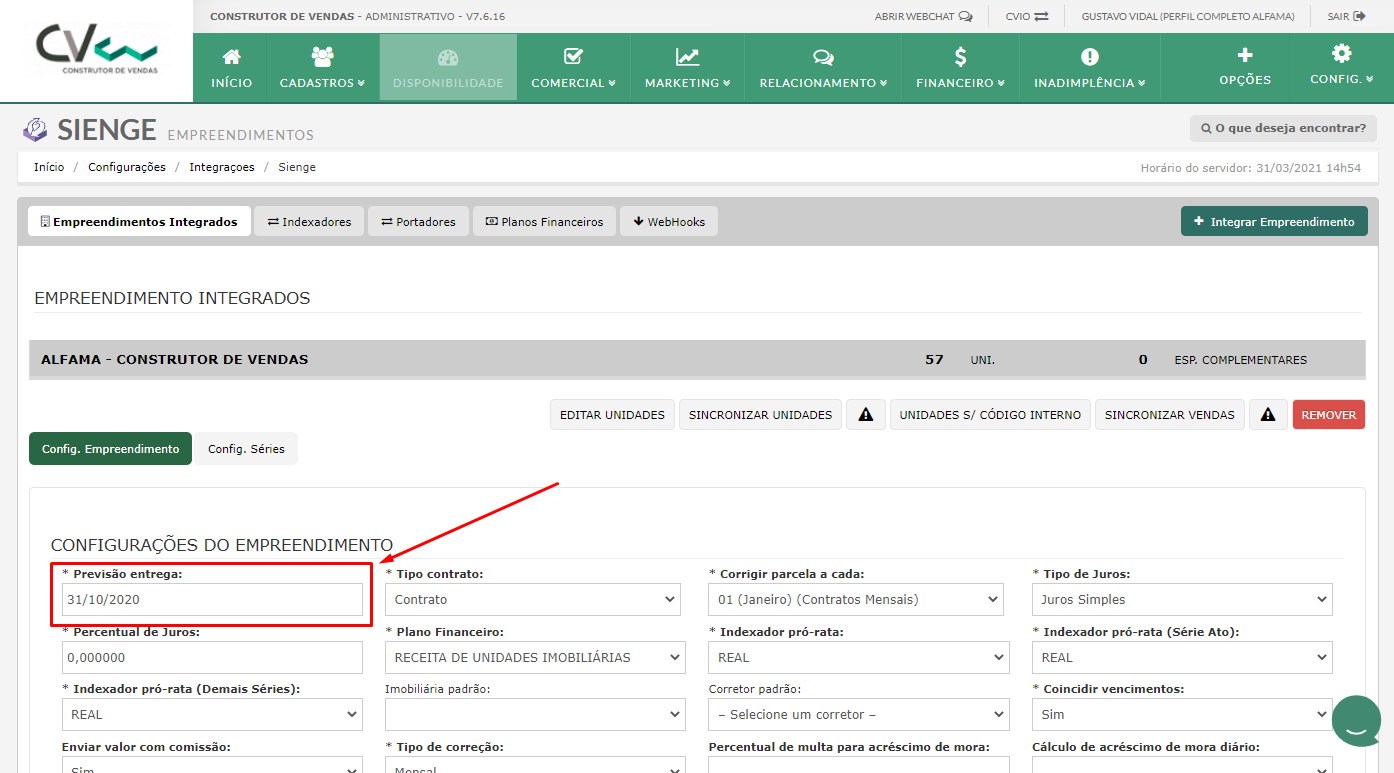Open Imobiliária padrão dropdown
The height and width of the screenshot is (773, 1394).
(x=535, y=714)
